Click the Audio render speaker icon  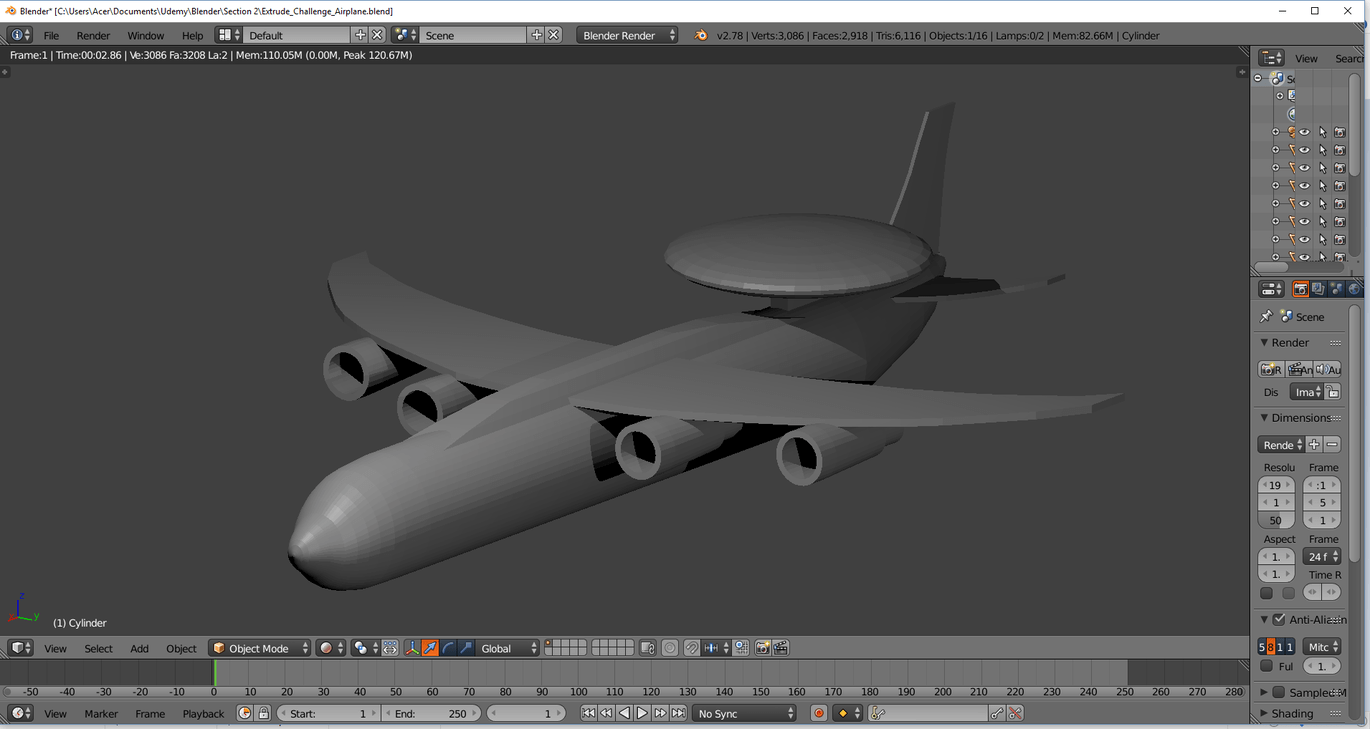[1326, 368]
